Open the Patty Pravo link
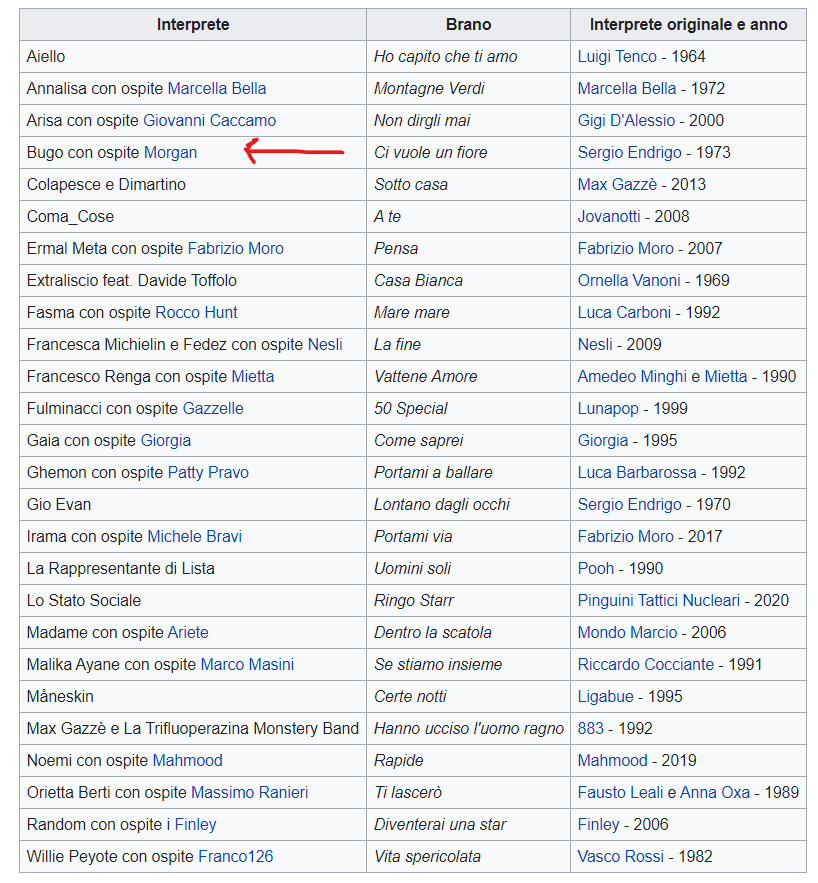 pyautogui.click(x=208, y=473)
